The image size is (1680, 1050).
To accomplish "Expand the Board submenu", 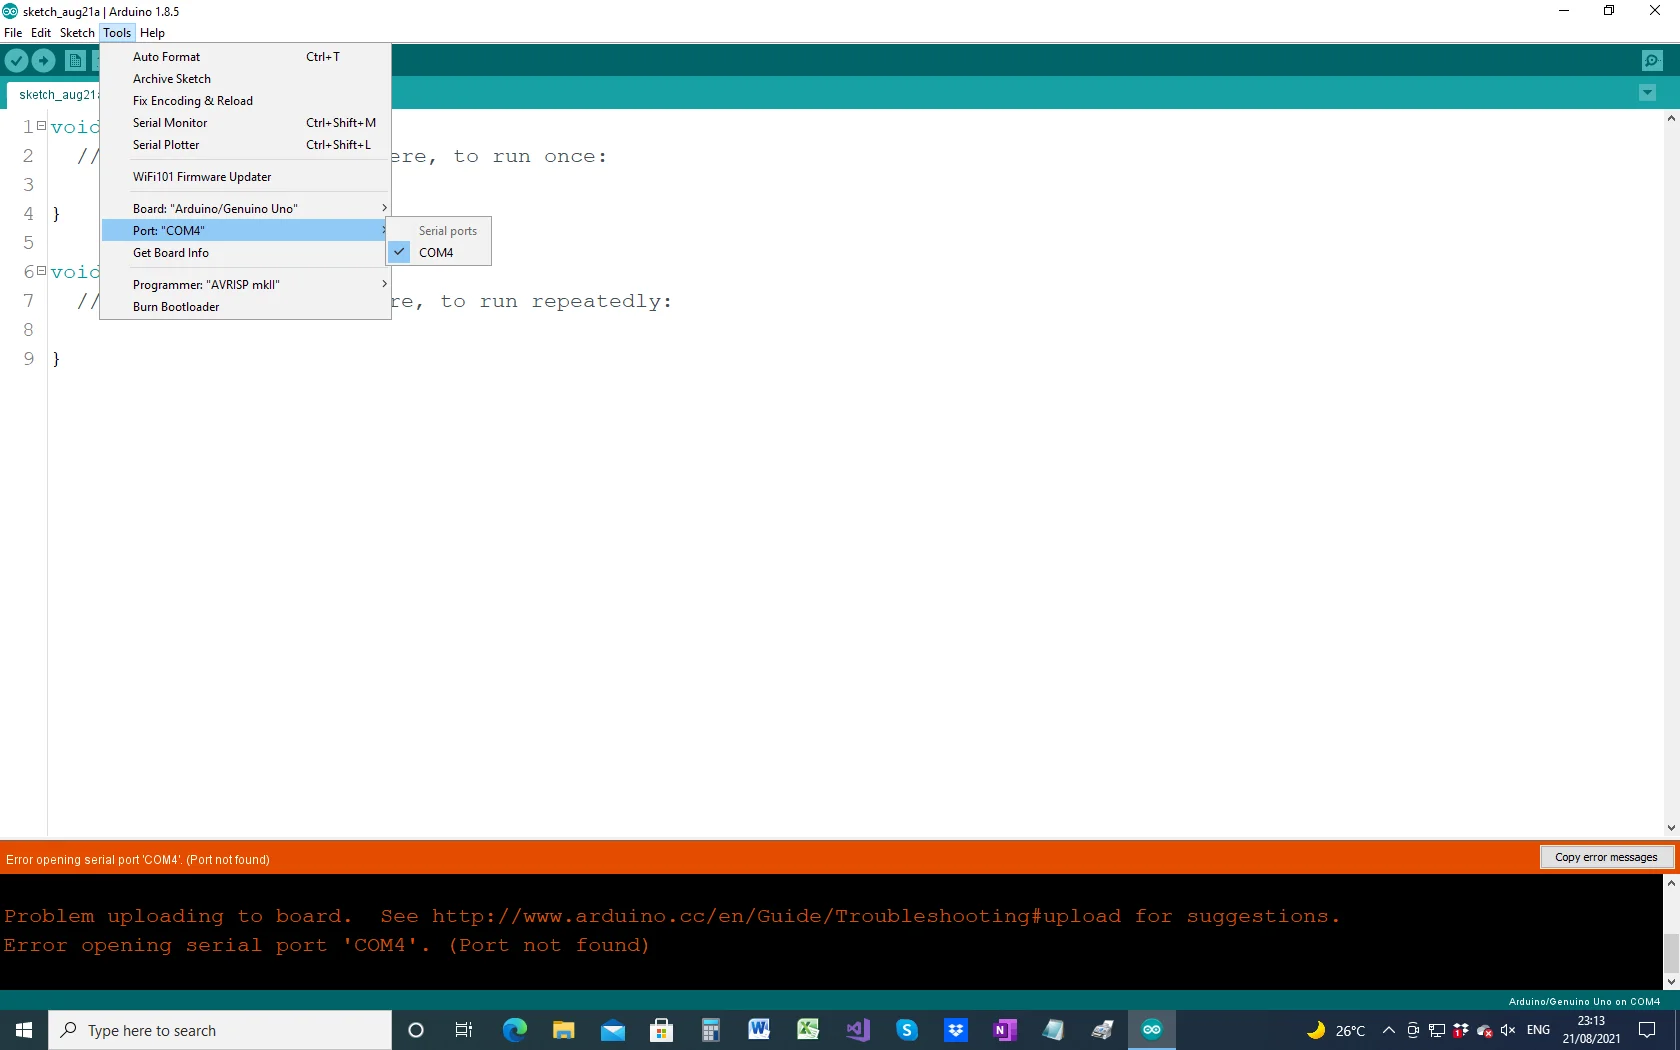I will click(x=245, y=208).
